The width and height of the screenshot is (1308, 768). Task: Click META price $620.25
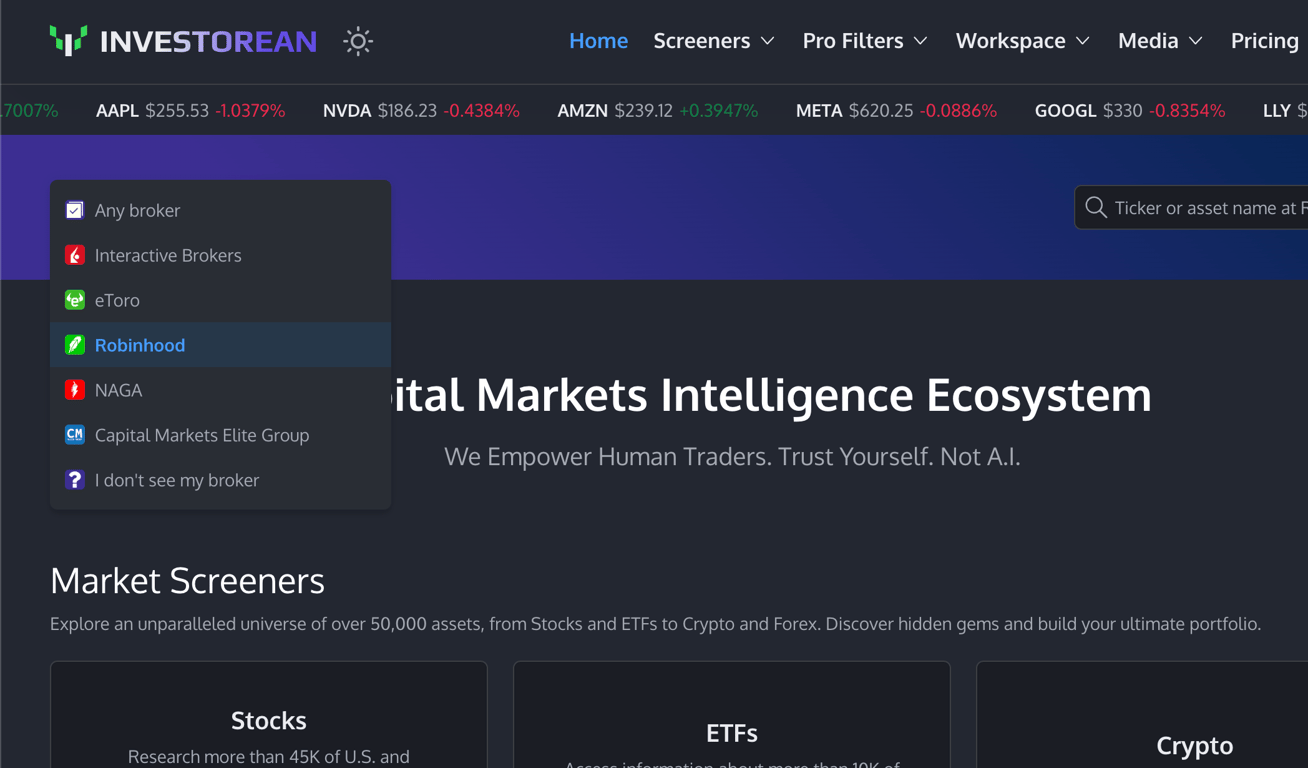point(880,111)
